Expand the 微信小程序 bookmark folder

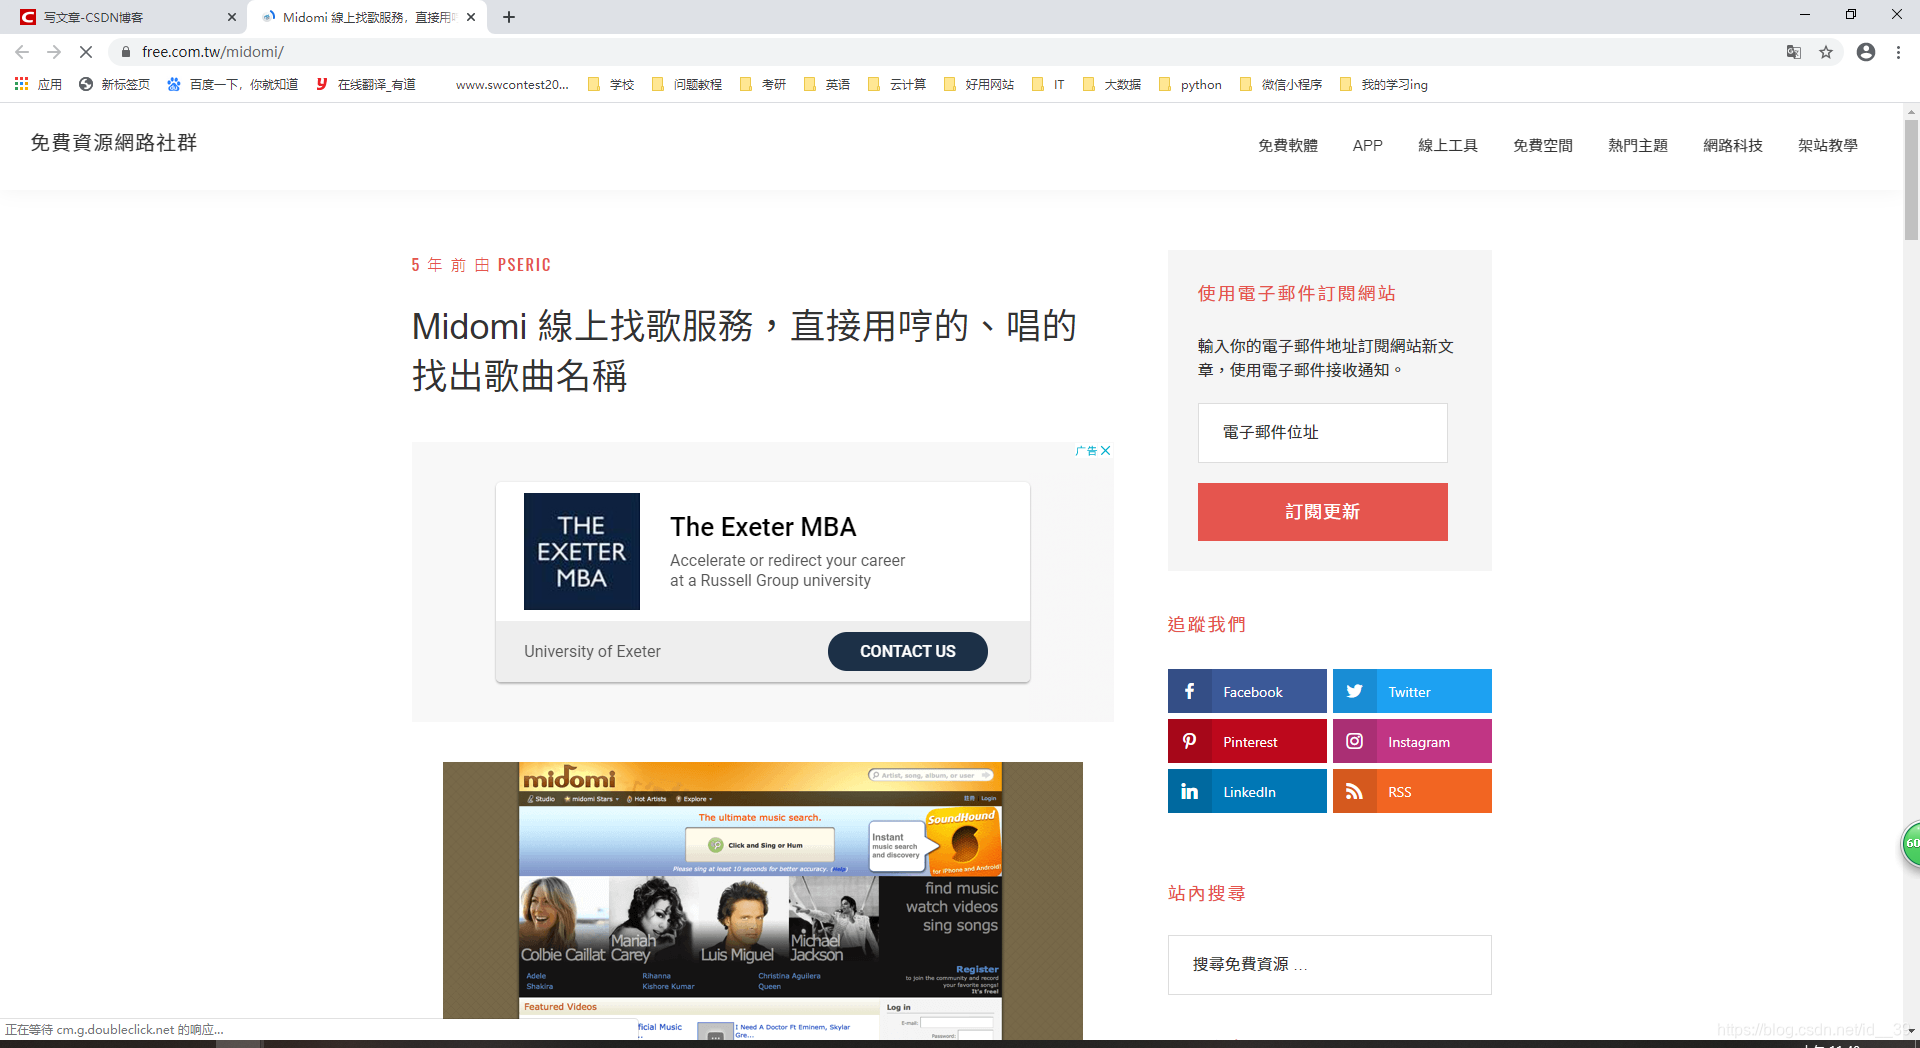tap(1281, 85)
